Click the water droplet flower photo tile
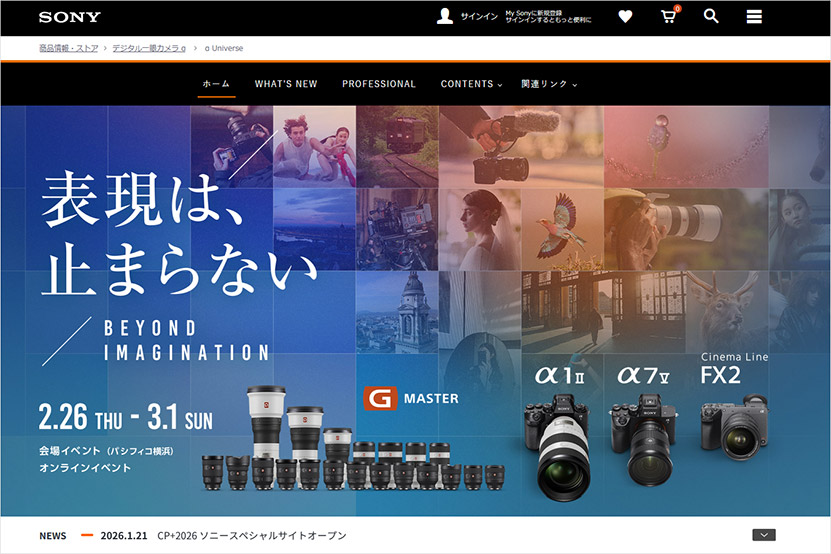 (686, 147)
